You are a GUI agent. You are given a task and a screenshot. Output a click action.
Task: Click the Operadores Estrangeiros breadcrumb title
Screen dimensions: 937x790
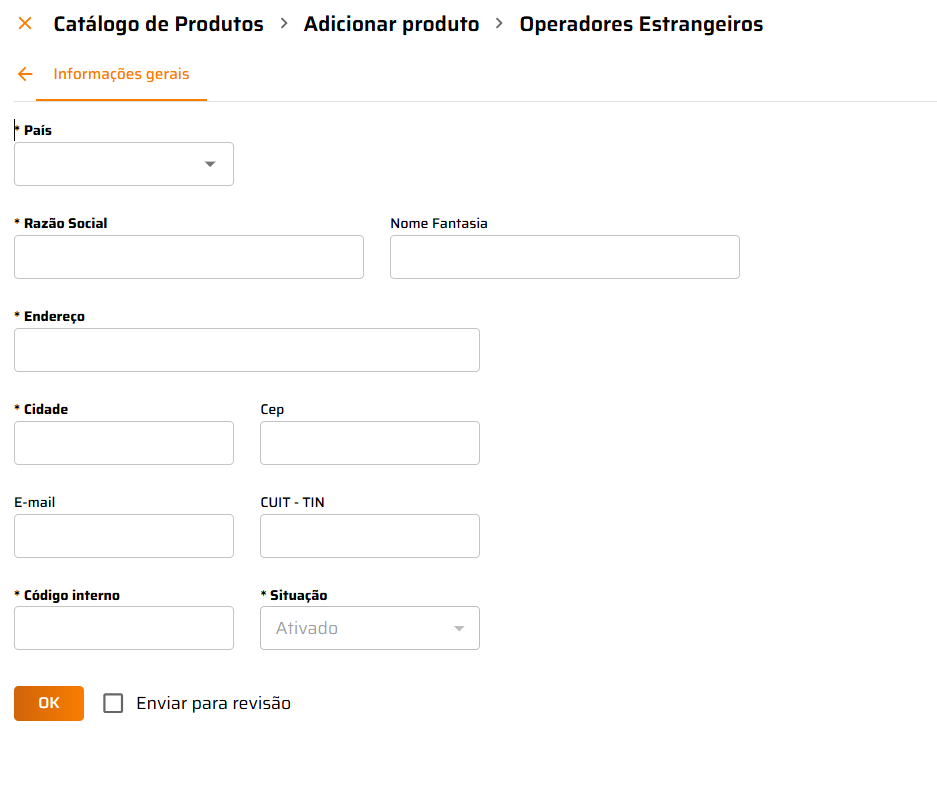pos(641,24)
